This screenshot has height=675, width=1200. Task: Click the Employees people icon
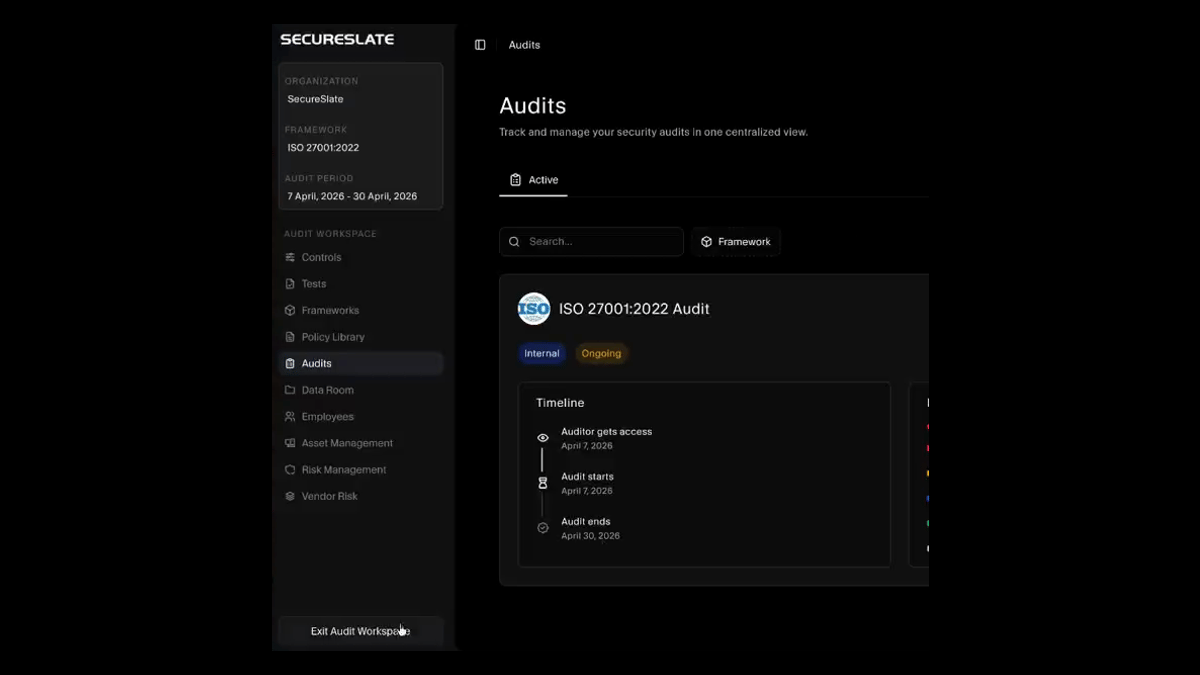(290, 417)
